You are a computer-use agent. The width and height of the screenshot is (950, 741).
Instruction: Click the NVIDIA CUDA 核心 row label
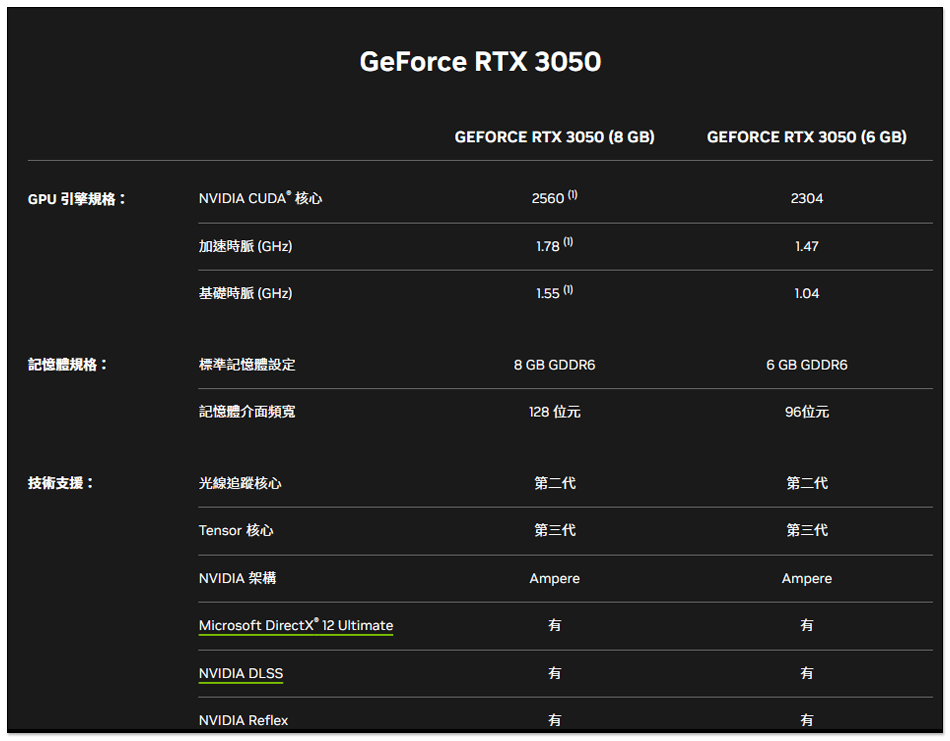260,199
